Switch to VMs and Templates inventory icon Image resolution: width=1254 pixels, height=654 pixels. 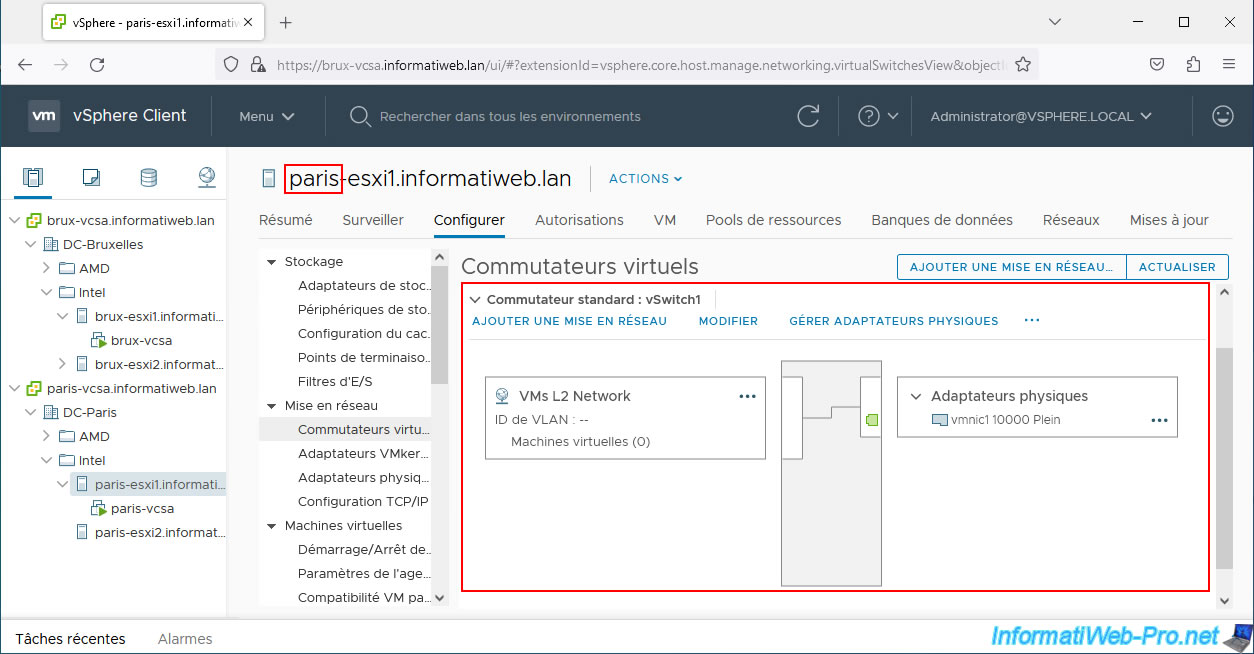tap(91, 178)
